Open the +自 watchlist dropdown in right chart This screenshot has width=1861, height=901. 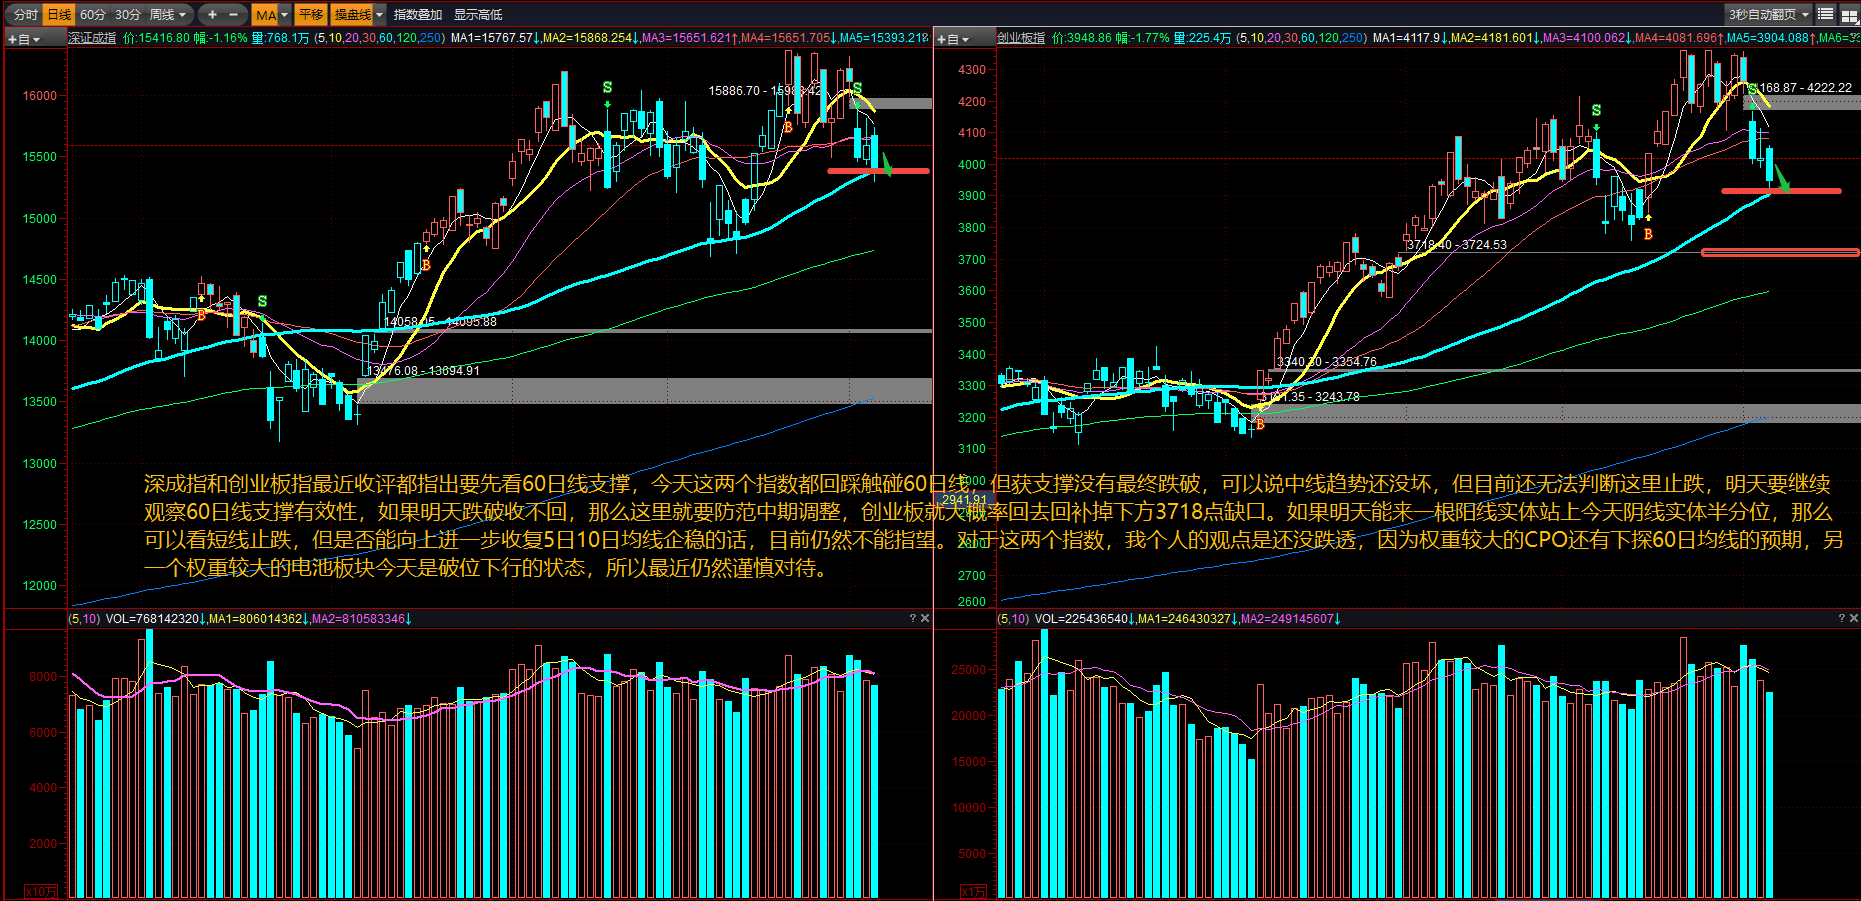952,39
